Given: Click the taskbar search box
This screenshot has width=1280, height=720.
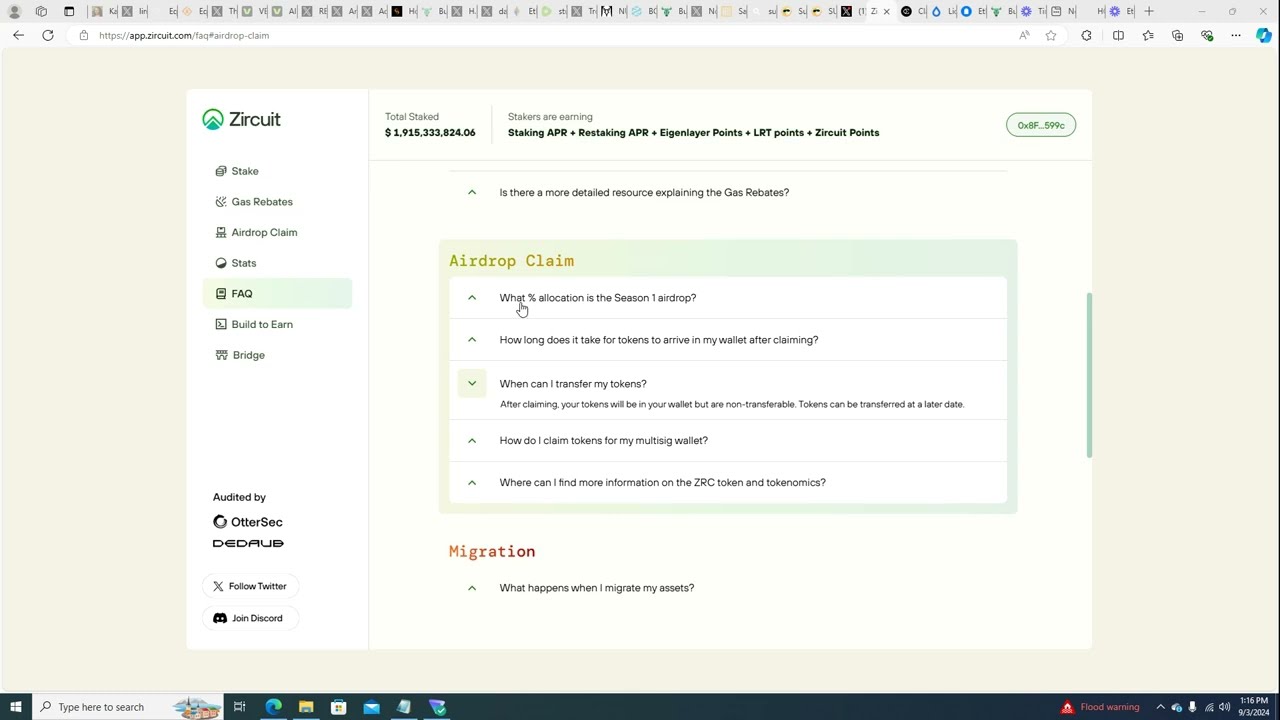Looking at the screenshot, I should point(126,707).
